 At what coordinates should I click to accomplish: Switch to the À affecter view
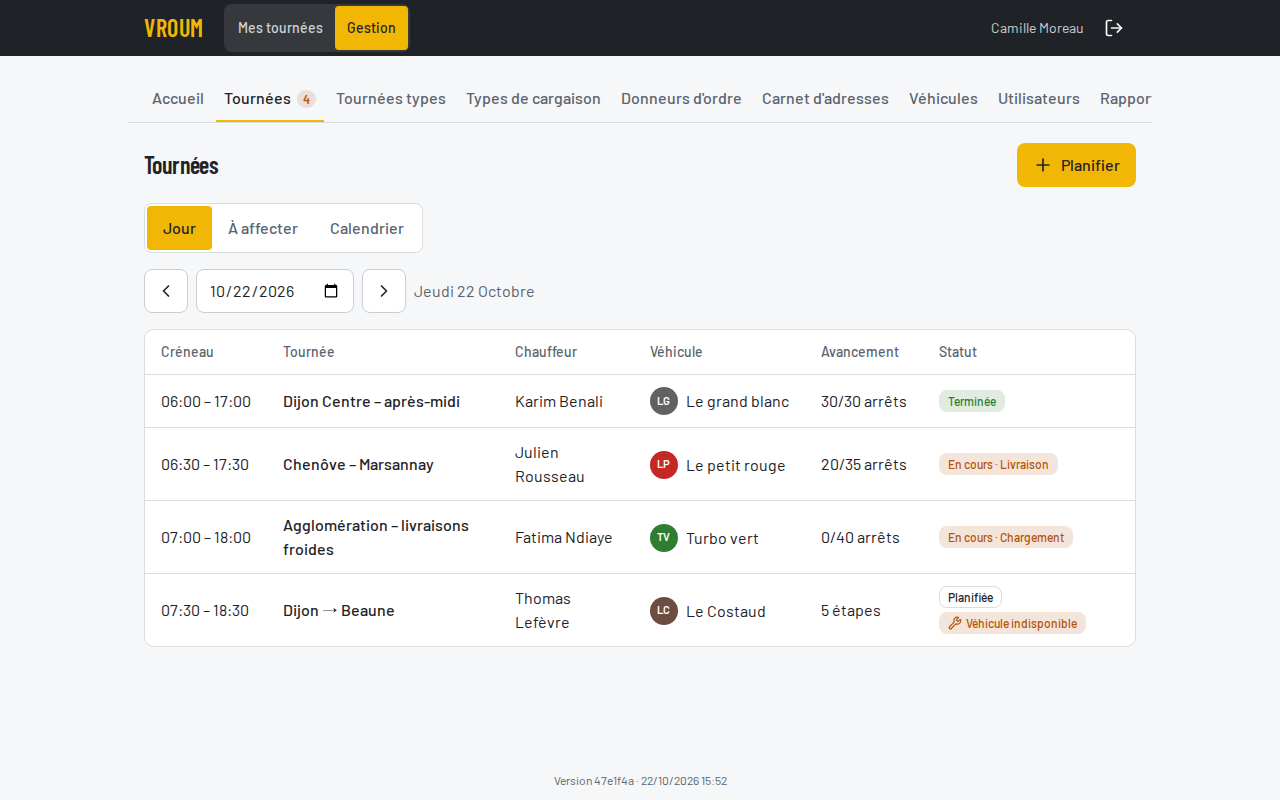coord(263,228)
